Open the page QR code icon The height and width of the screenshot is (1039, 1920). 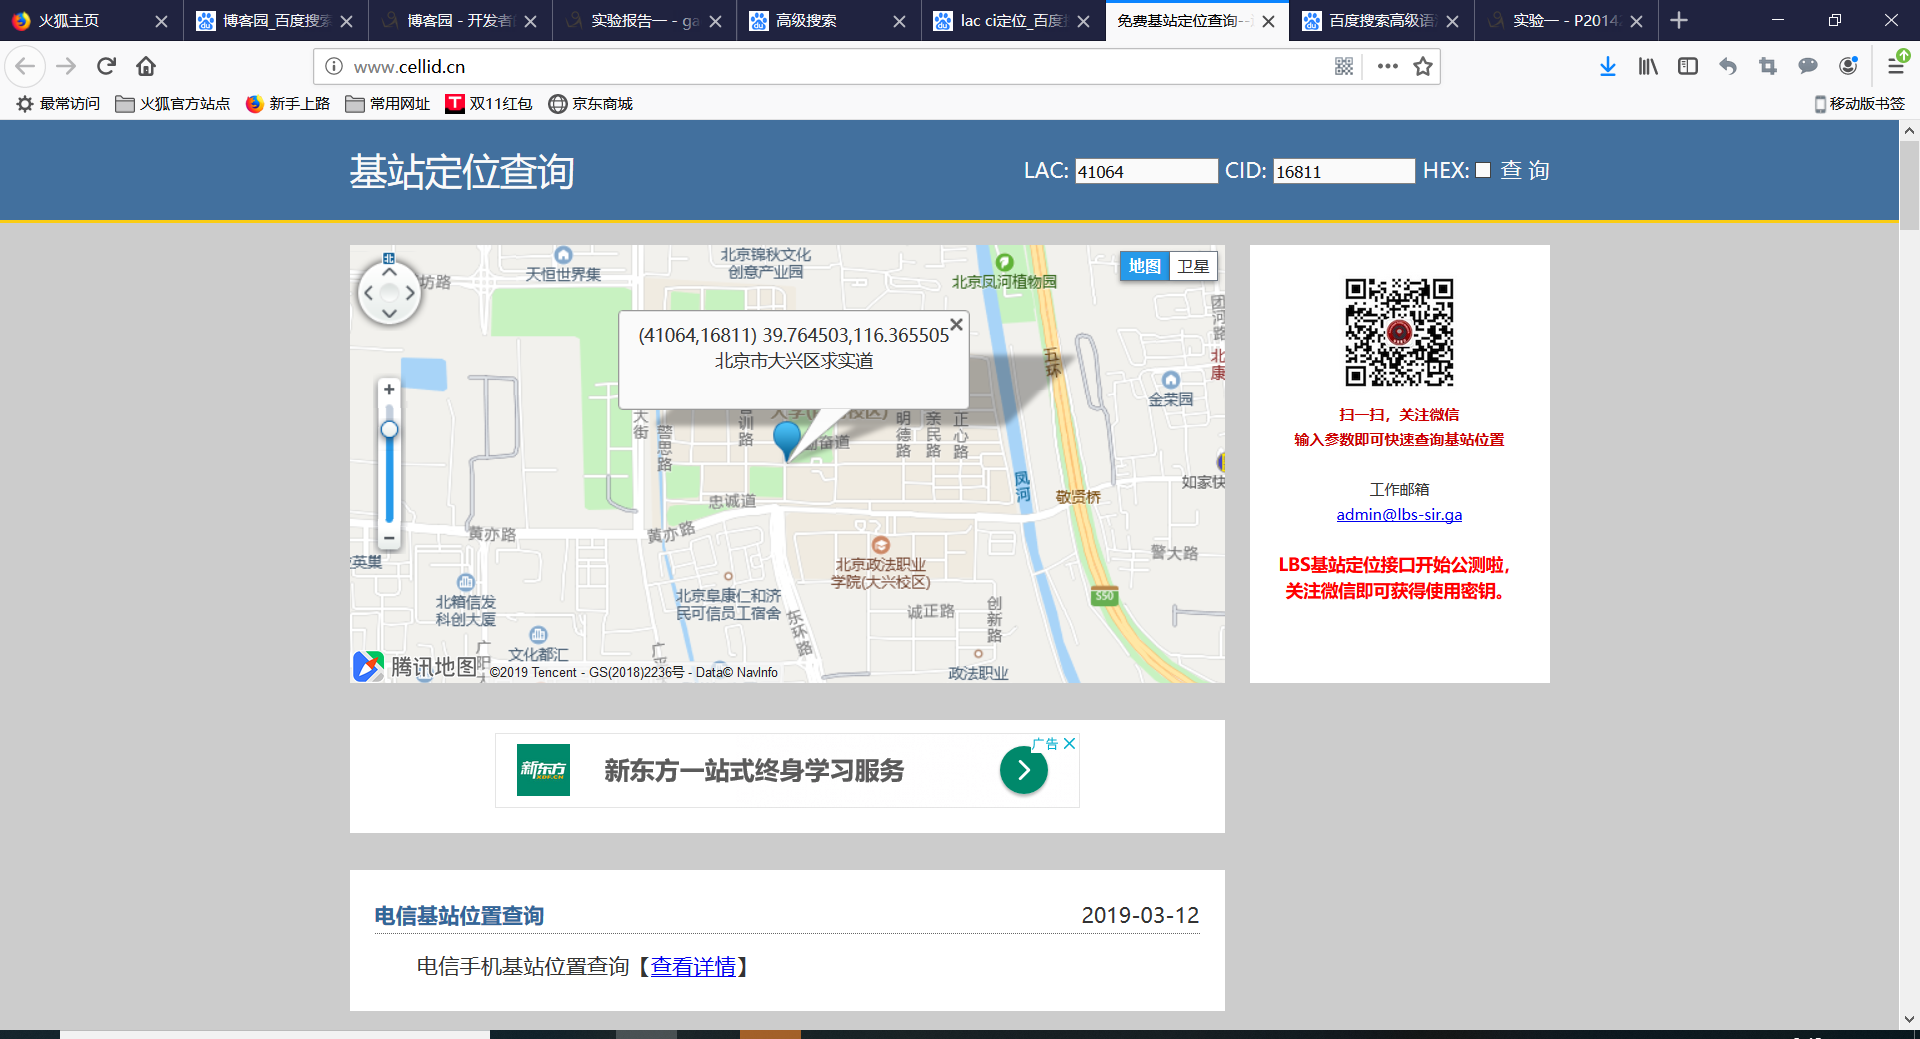(1344, 66)
